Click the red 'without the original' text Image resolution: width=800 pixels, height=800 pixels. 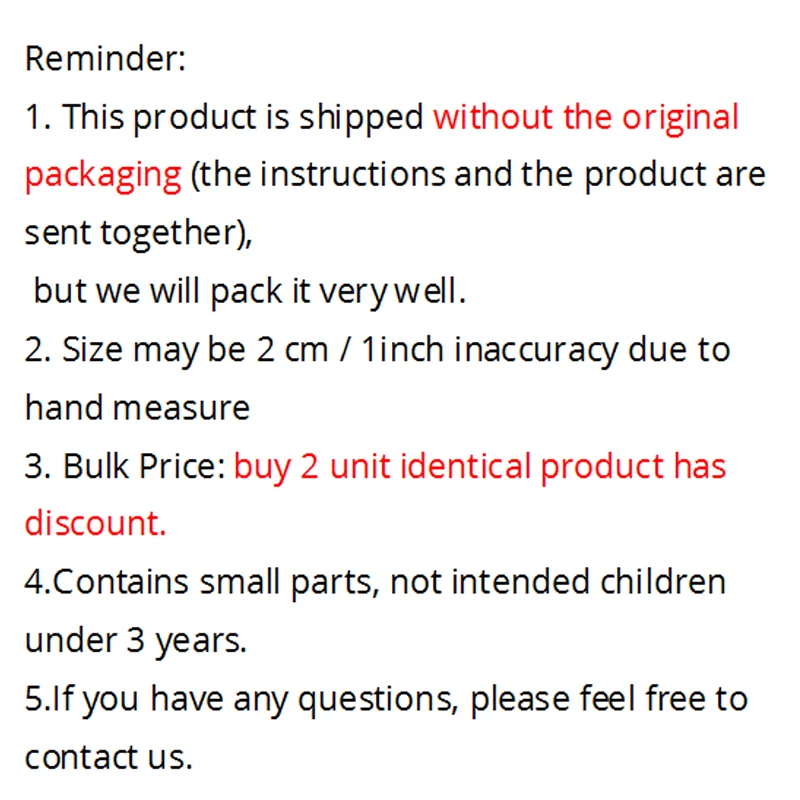[x=586, y=117]
